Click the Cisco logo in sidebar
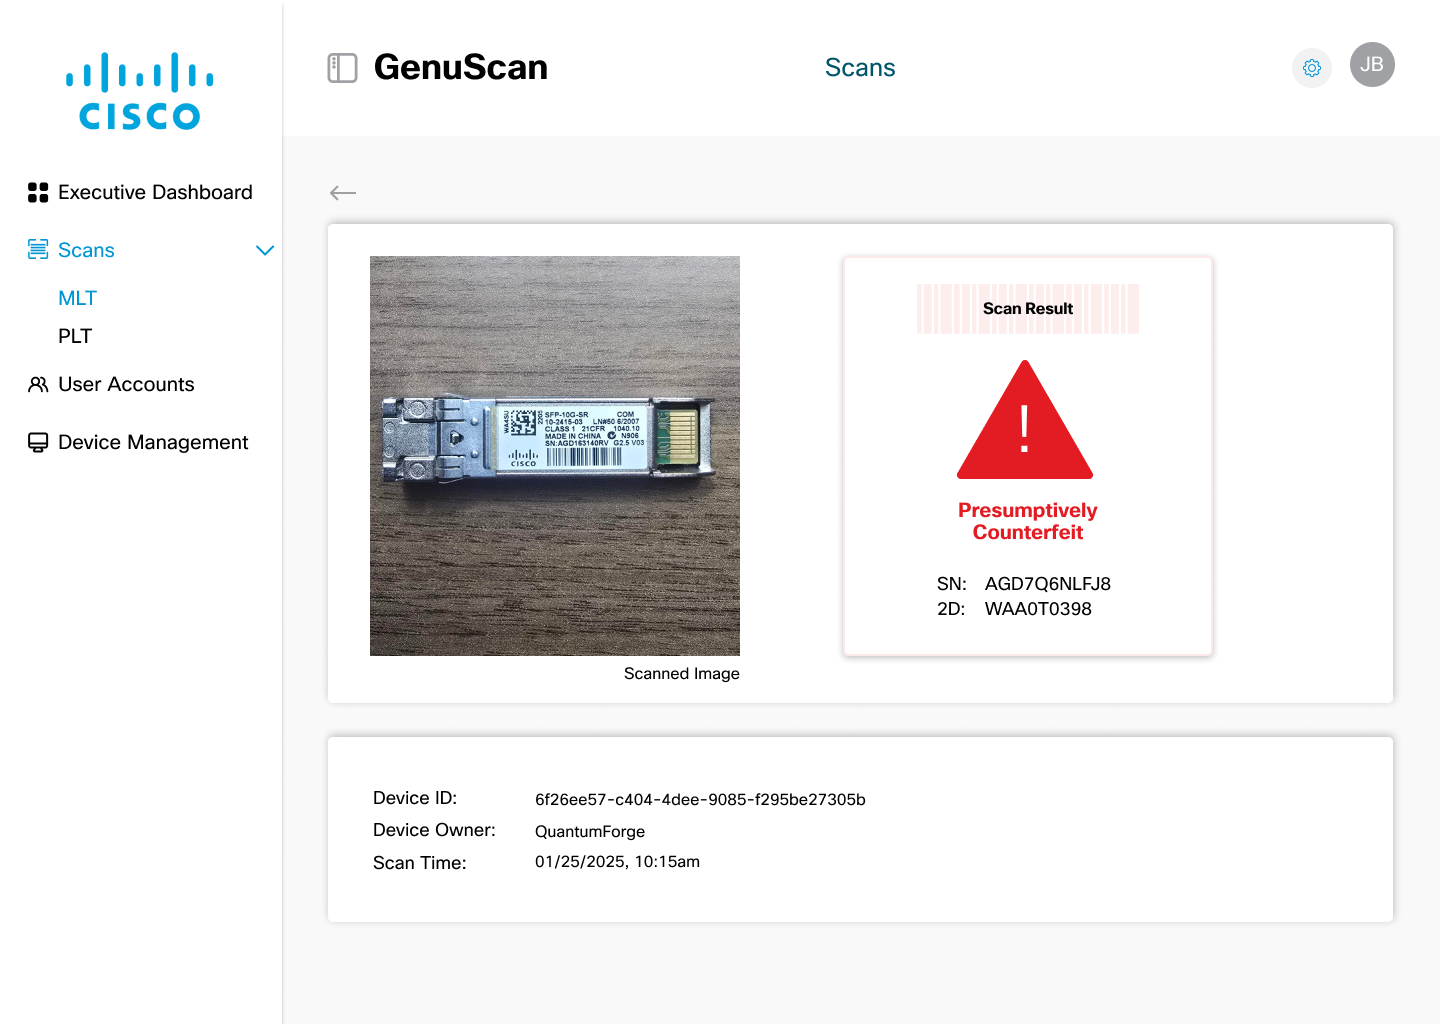 click(x=140, y=91)
